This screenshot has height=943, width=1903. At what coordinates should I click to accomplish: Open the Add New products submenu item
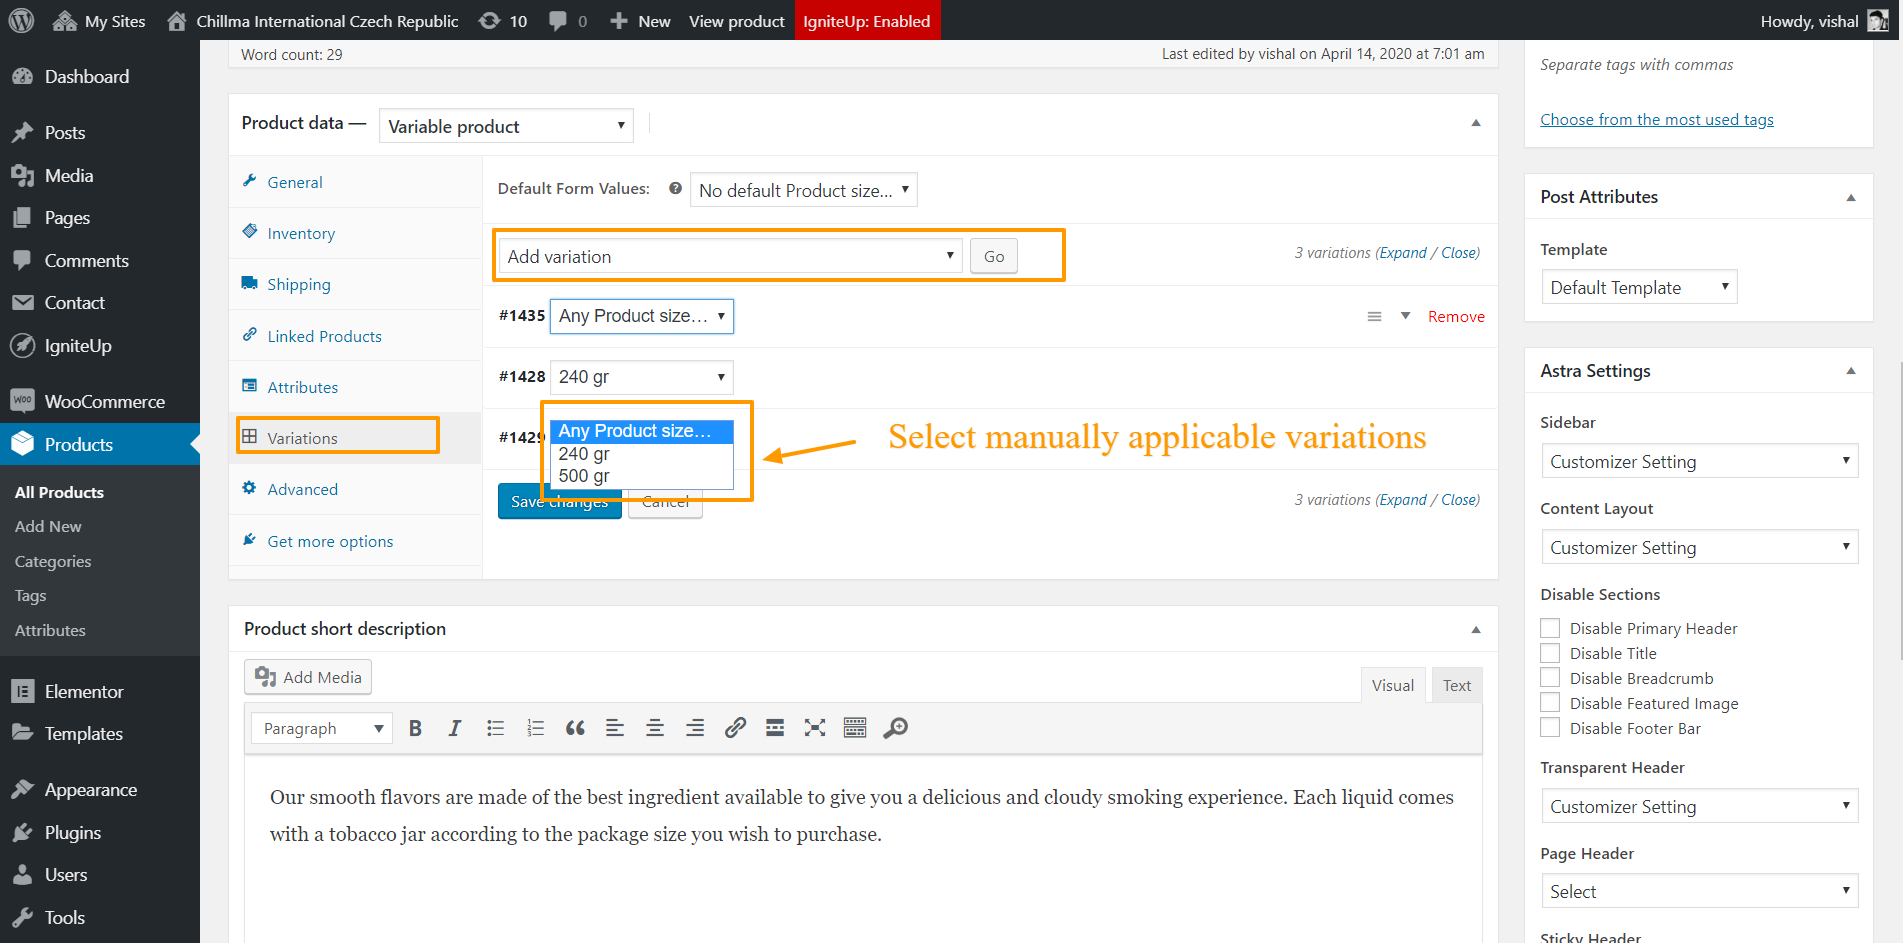(x=48, y=527)
